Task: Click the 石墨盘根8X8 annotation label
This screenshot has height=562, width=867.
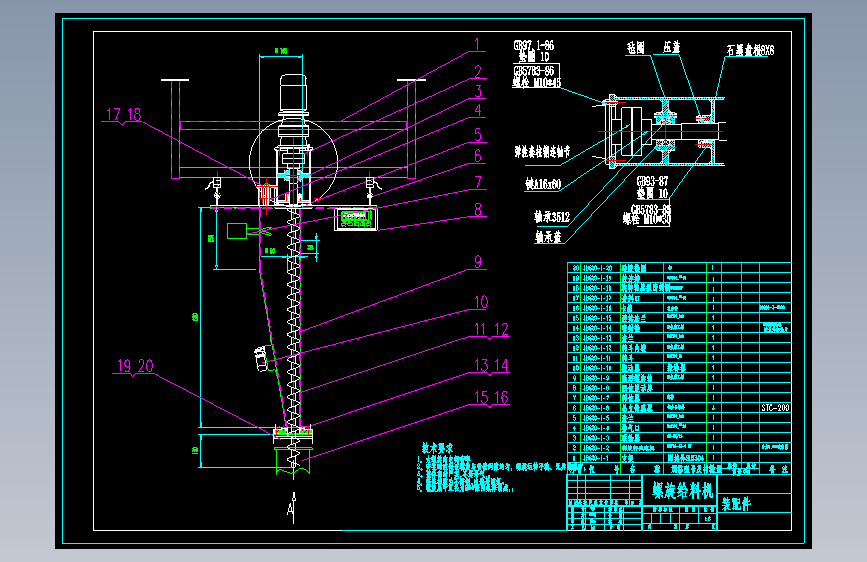Action: pos(750,50)
